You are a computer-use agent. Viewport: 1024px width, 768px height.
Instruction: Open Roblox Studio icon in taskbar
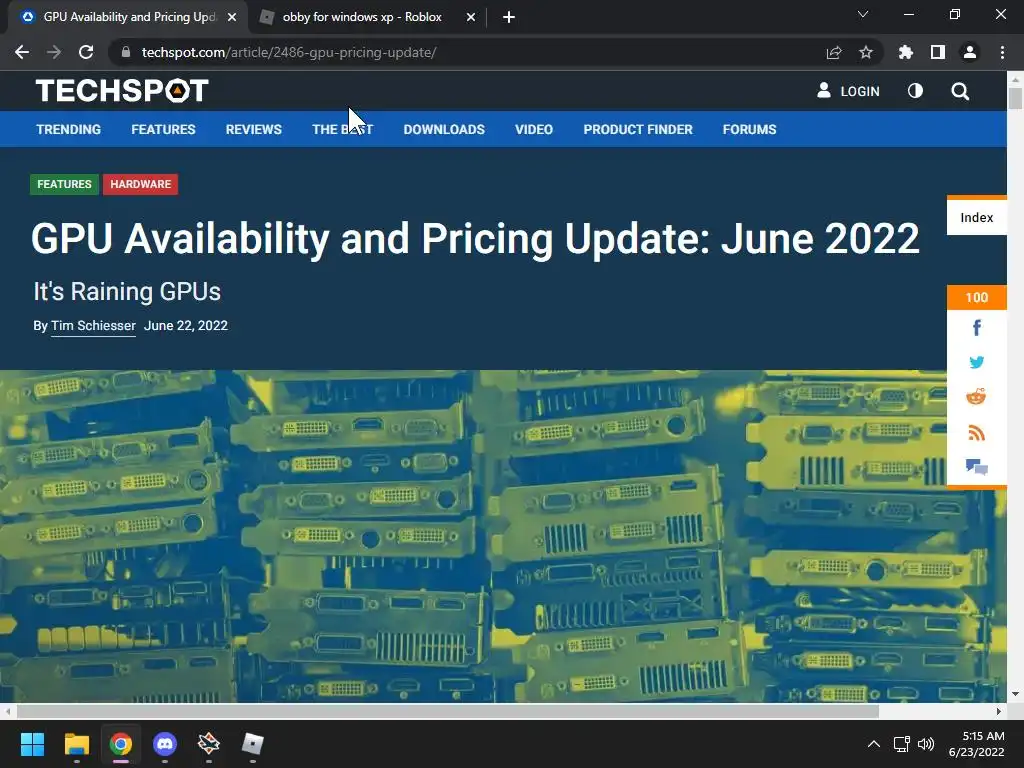point(209,744)
